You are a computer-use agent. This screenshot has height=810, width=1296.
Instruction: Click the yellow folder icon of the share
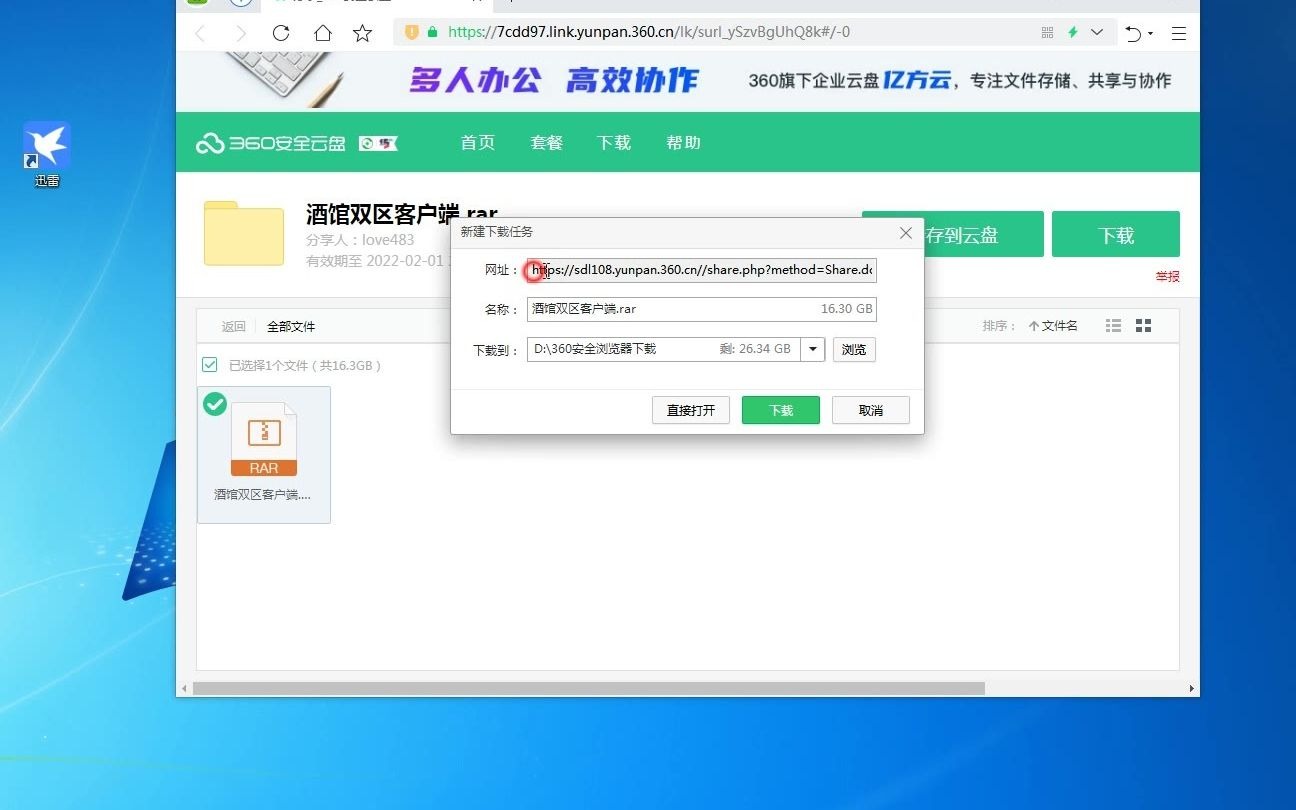coord(244,233)
